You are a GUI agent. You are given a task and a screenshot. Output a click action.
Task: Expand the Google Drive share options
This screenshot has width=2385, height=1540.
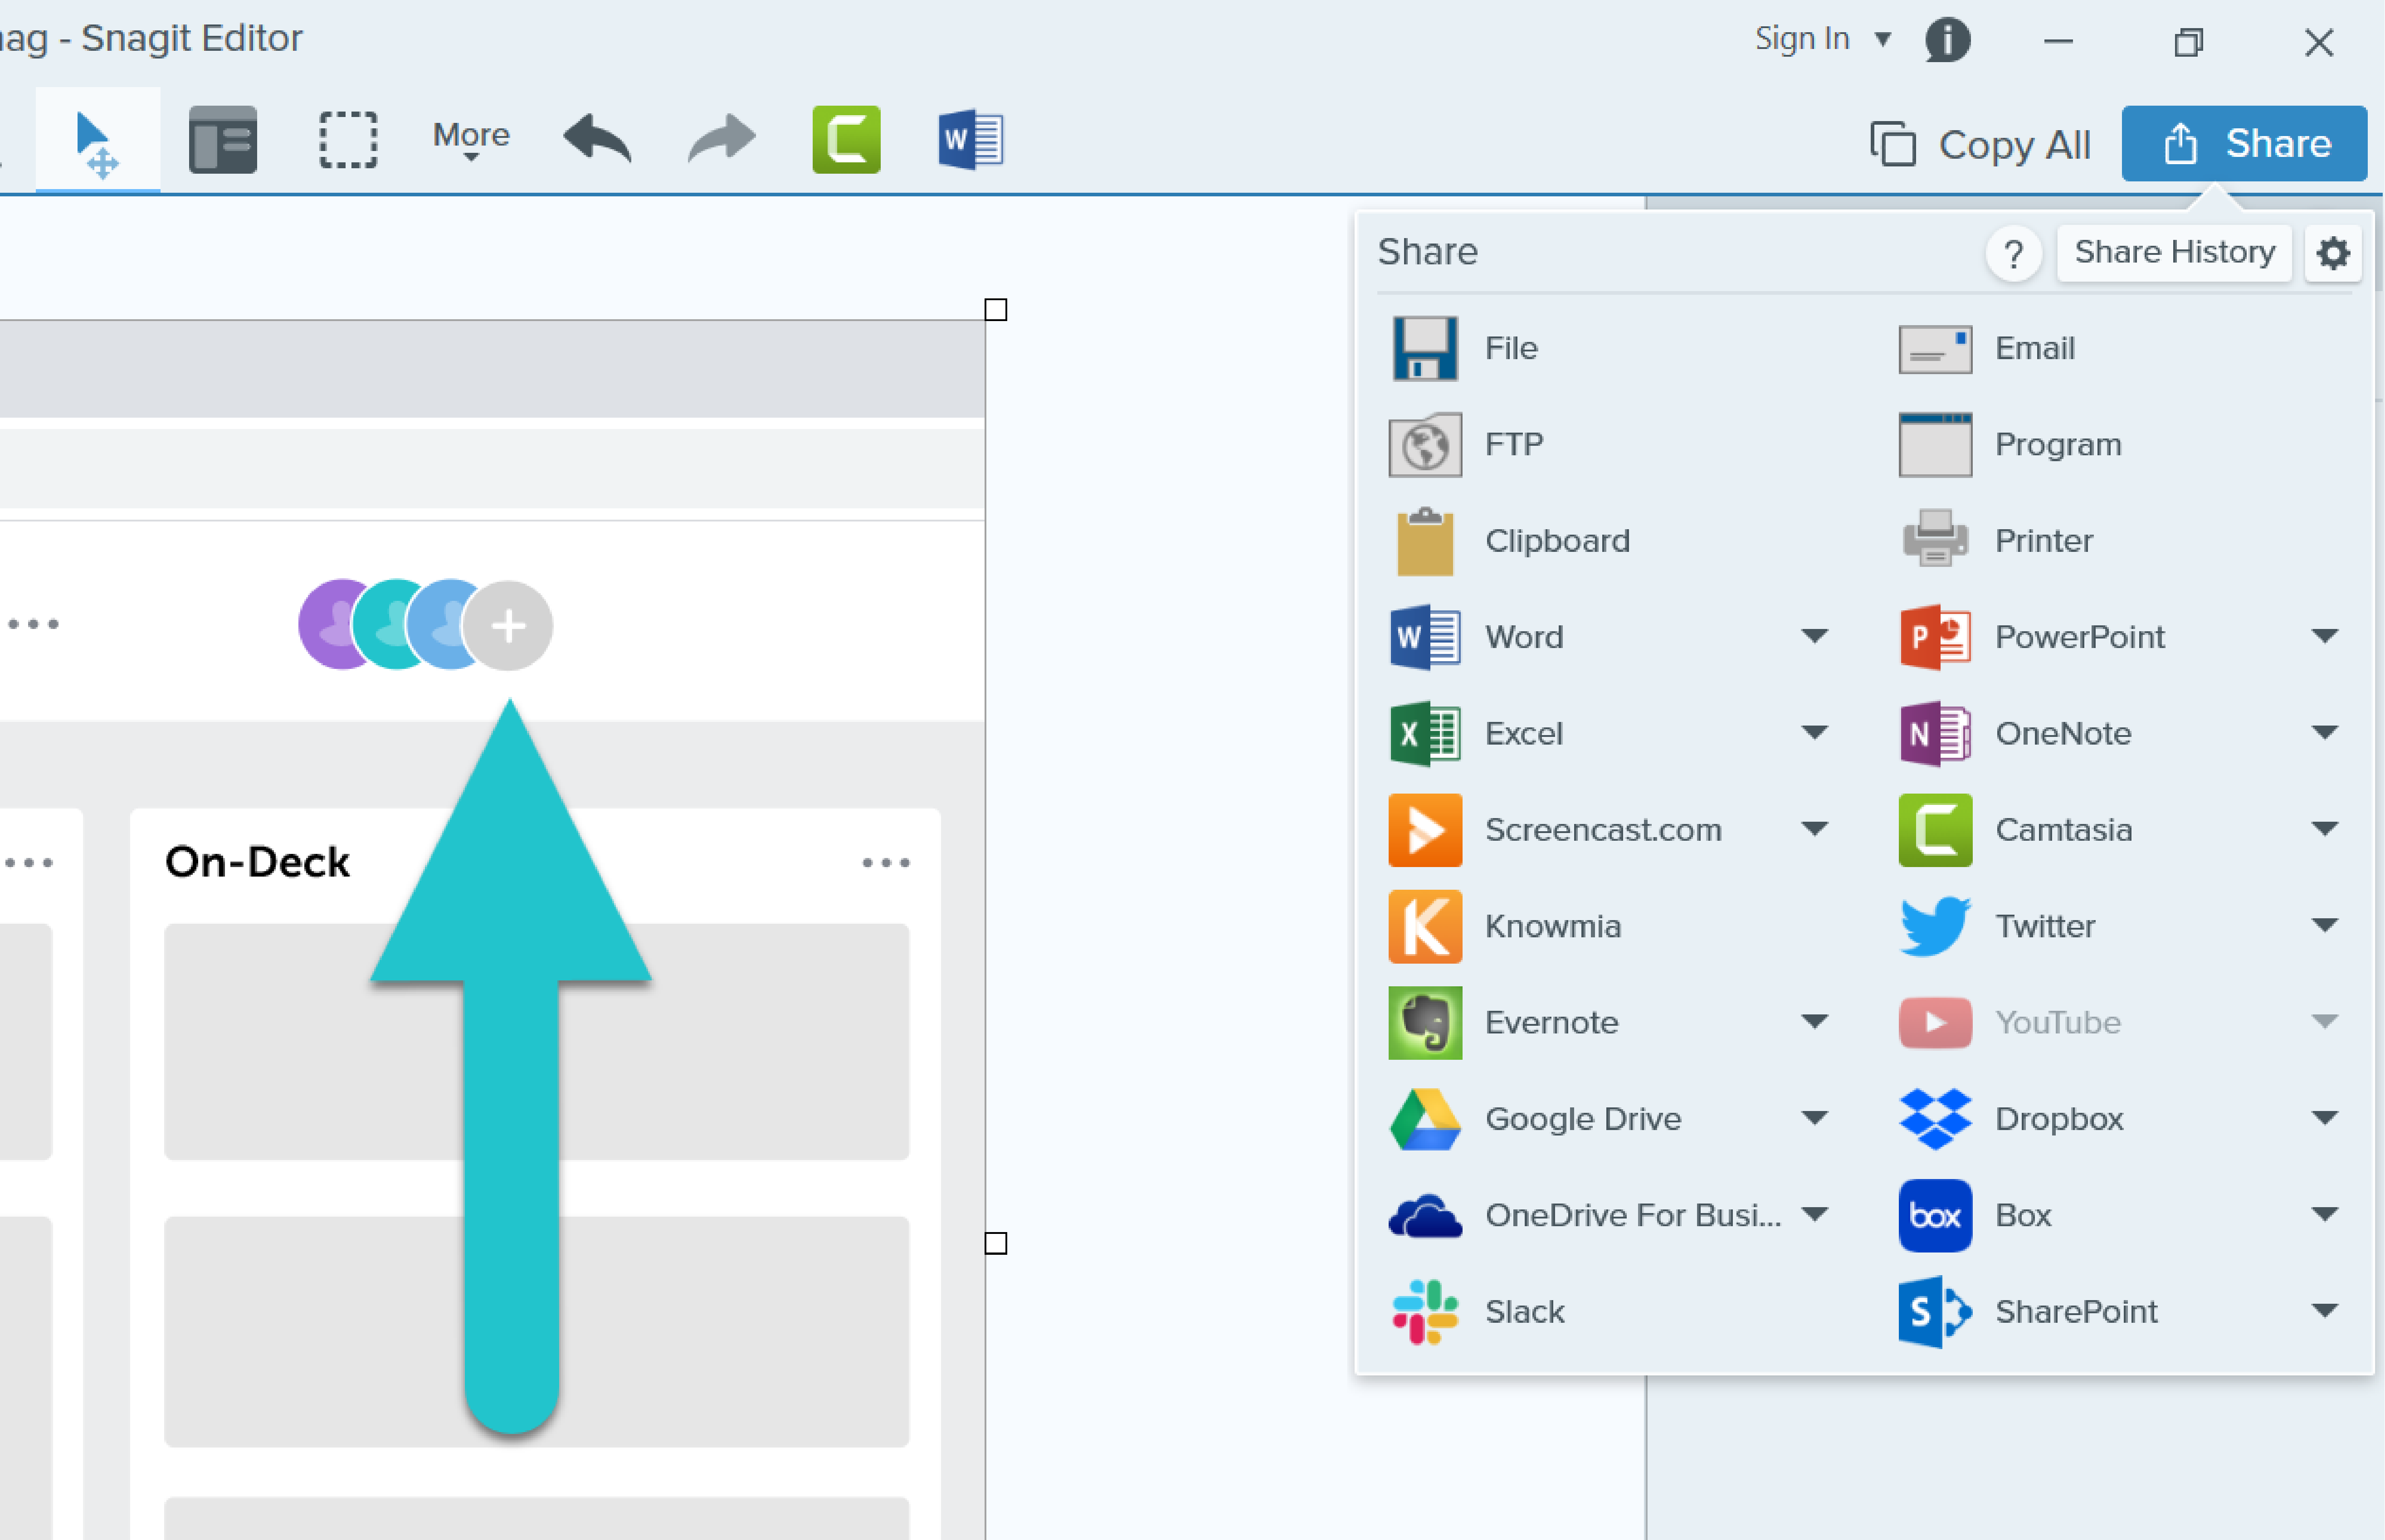[x=1816, y=1118]
